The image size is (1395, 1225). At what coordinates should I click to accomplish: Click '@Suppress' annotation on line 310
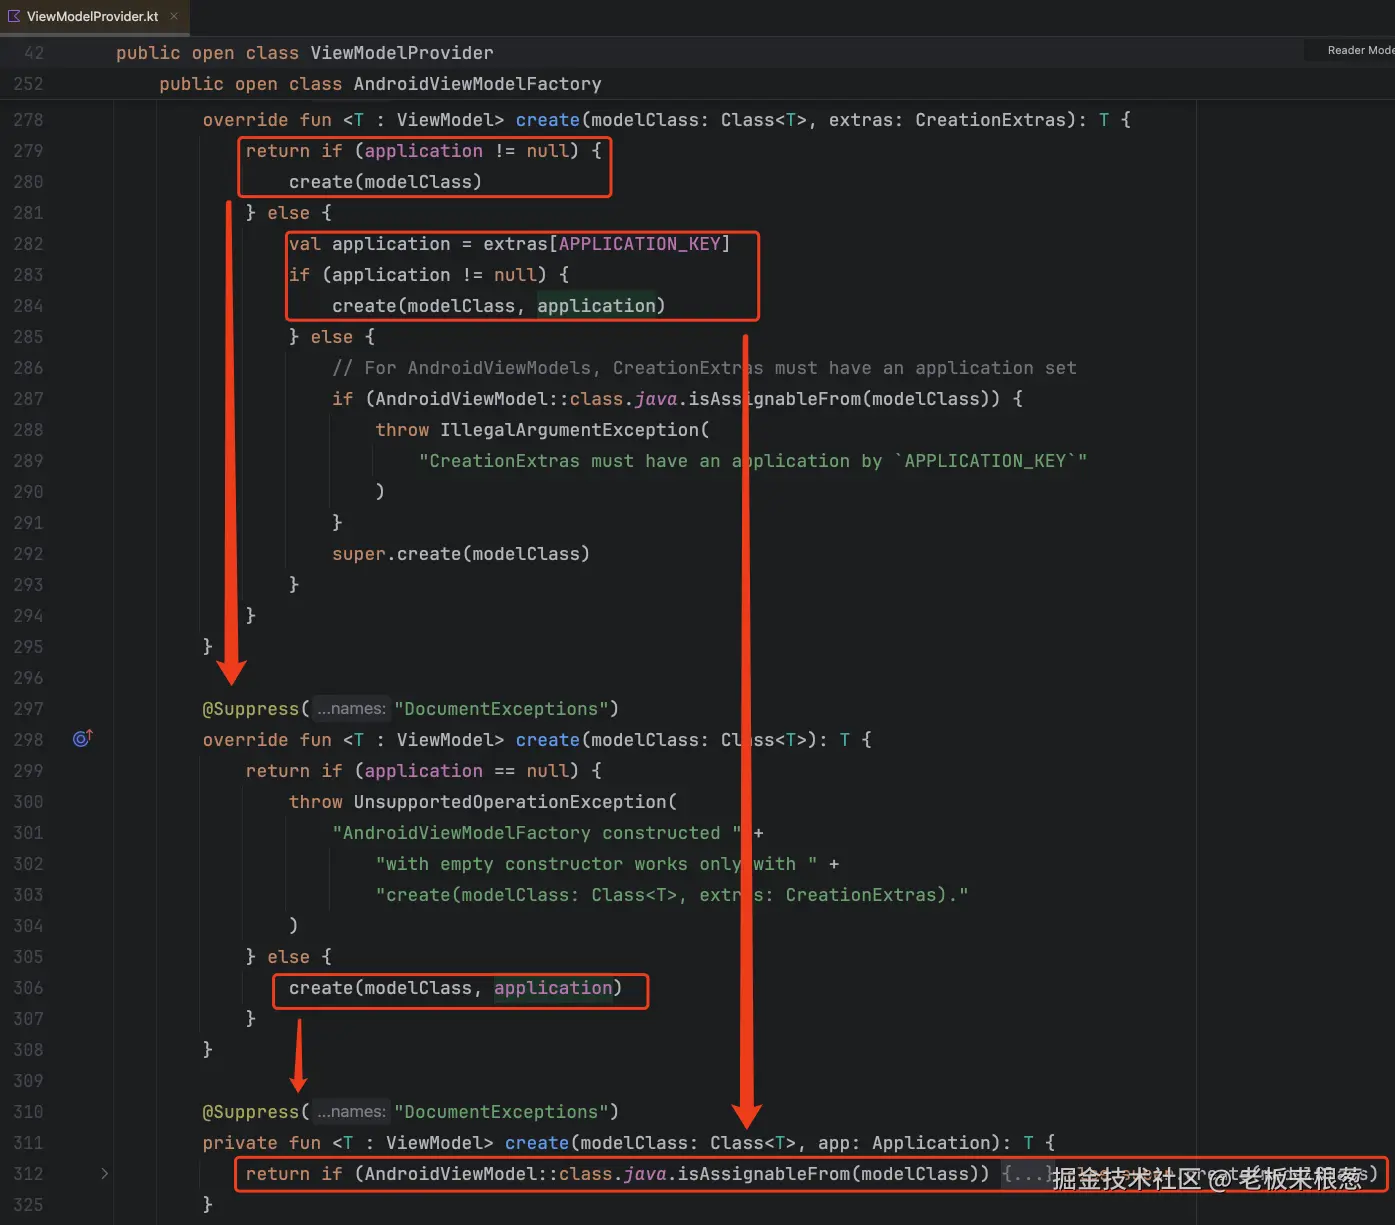(x=251, y=1112)
